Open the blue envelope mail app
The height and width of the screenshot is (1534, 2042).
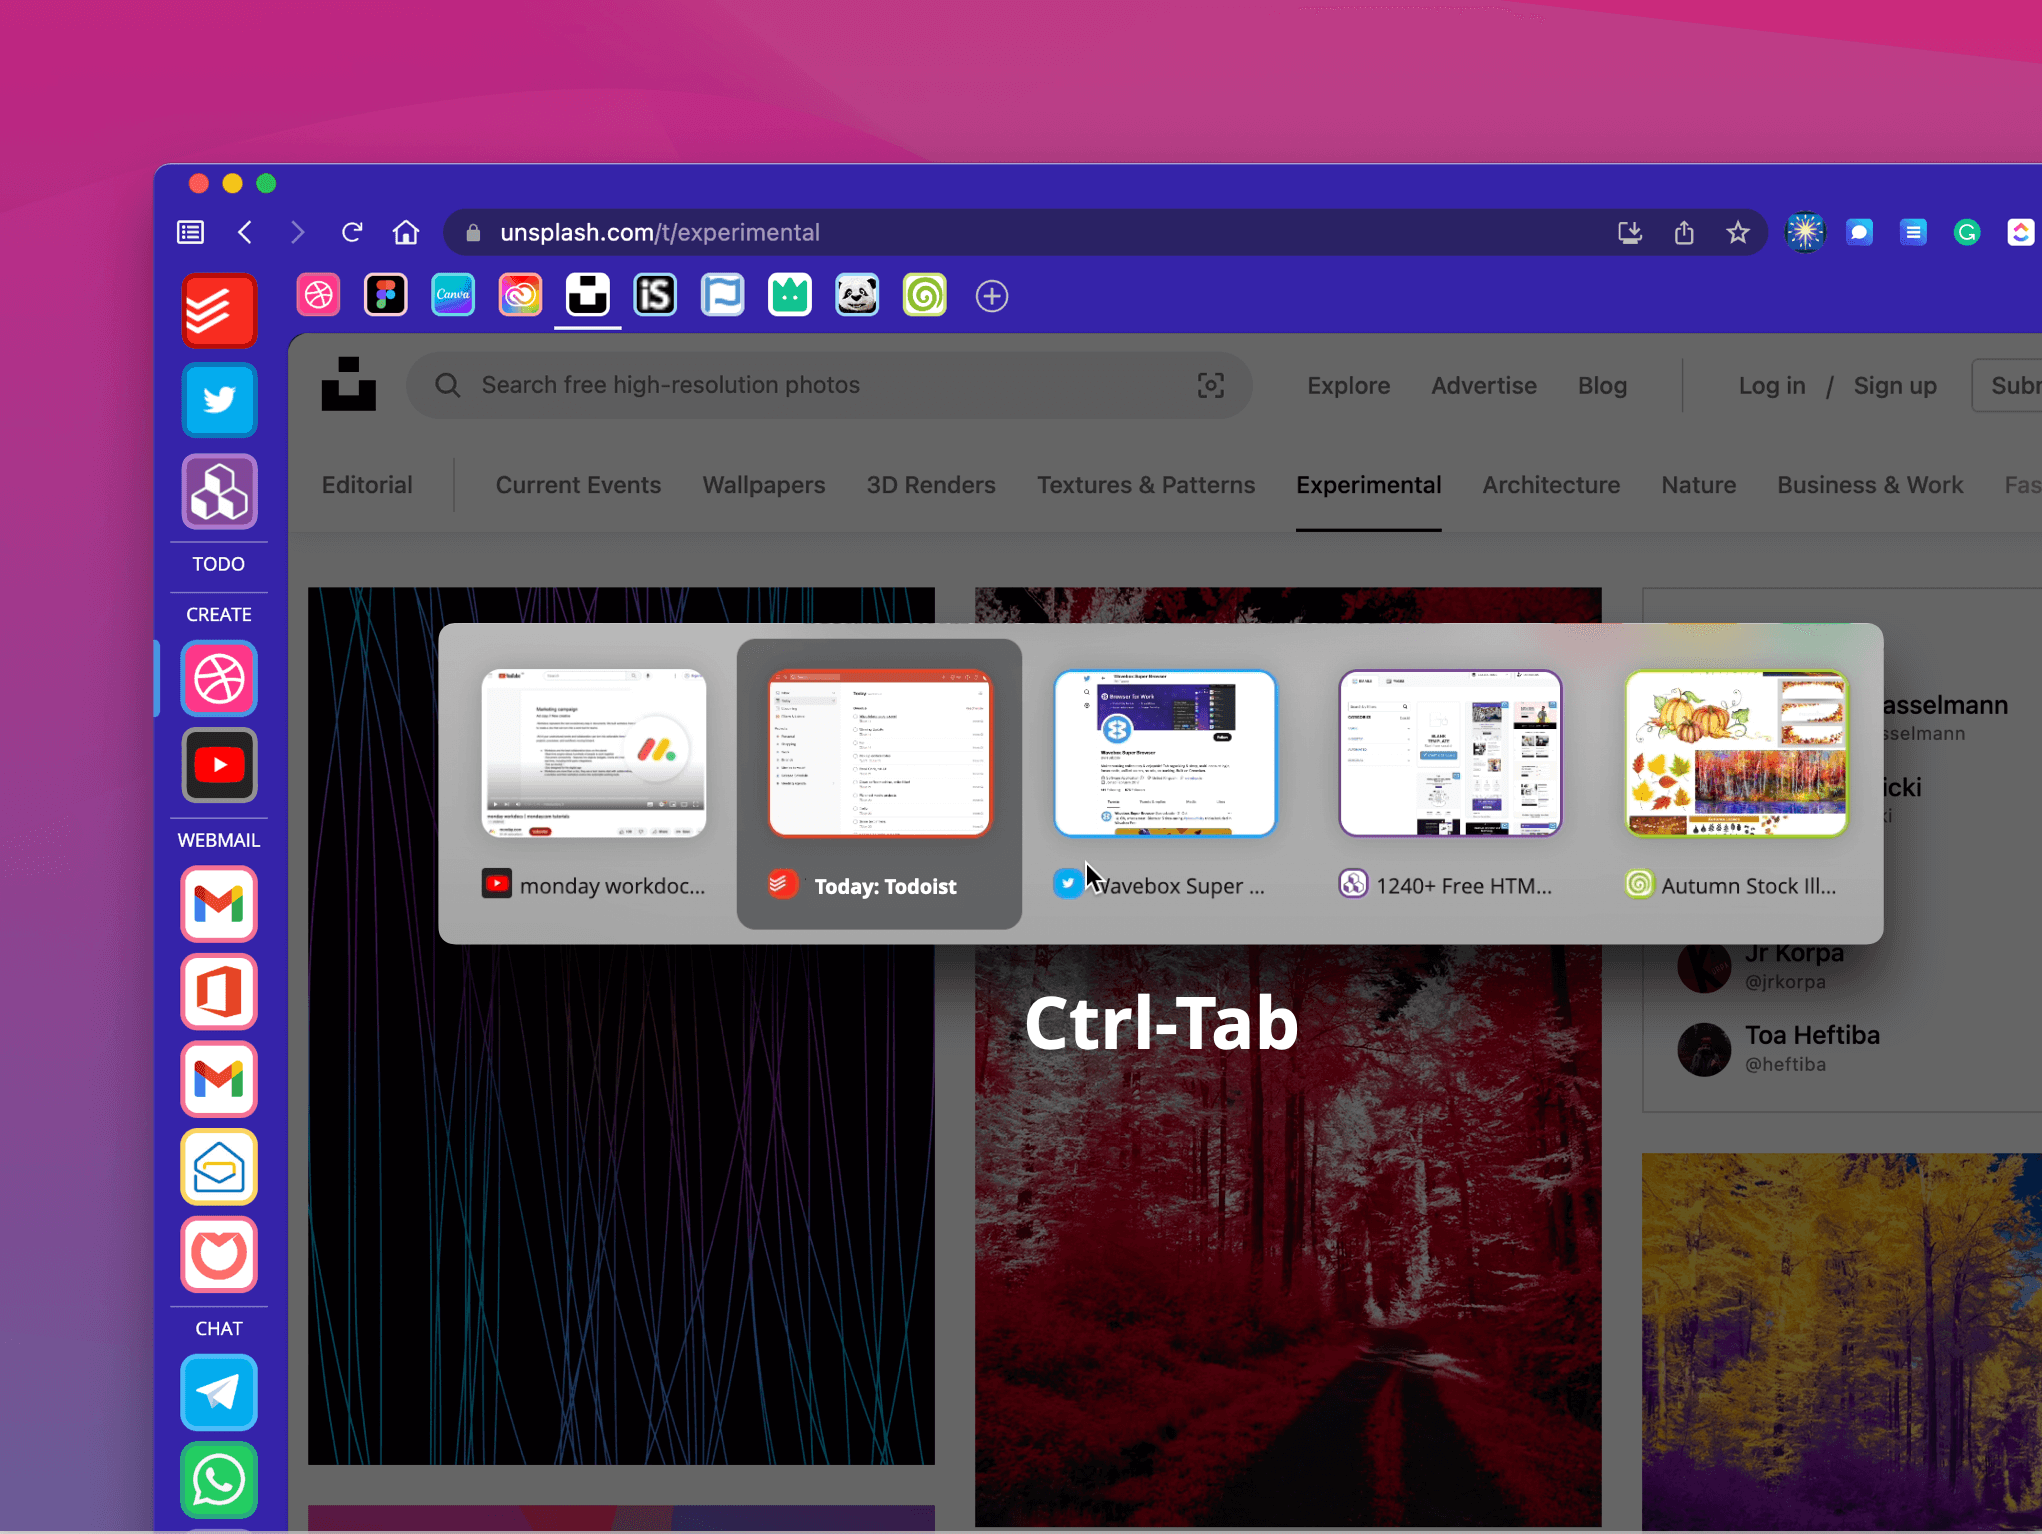(x=219, y=1167)
